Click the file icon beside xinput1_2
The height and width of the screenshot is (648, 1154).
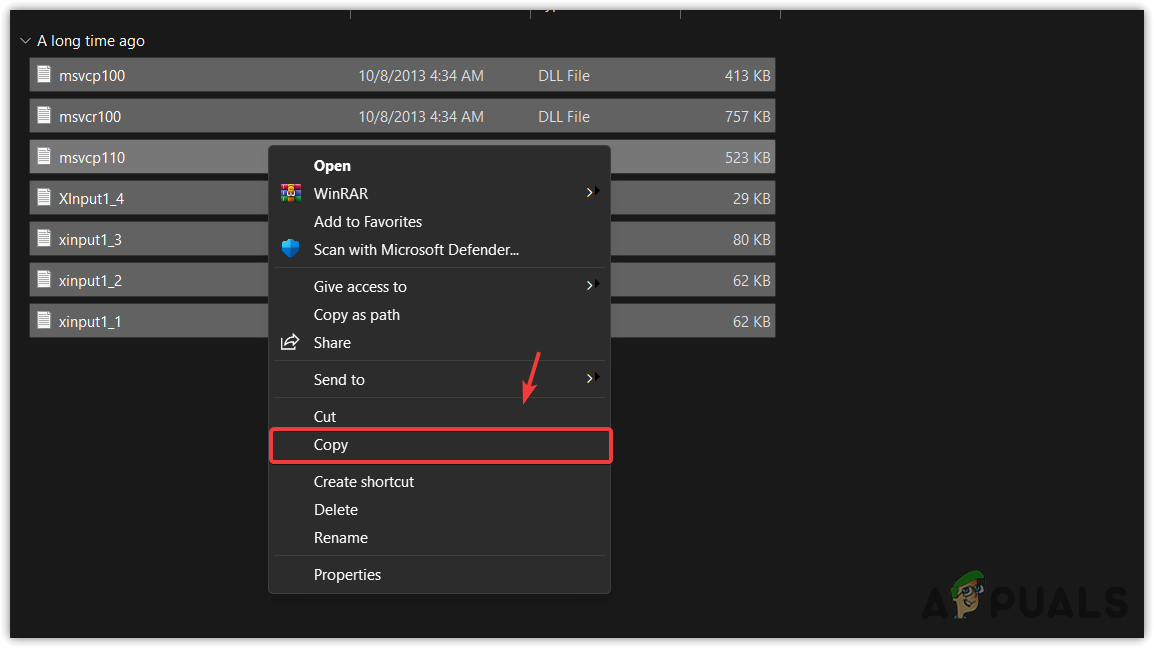tap(43, 280)
